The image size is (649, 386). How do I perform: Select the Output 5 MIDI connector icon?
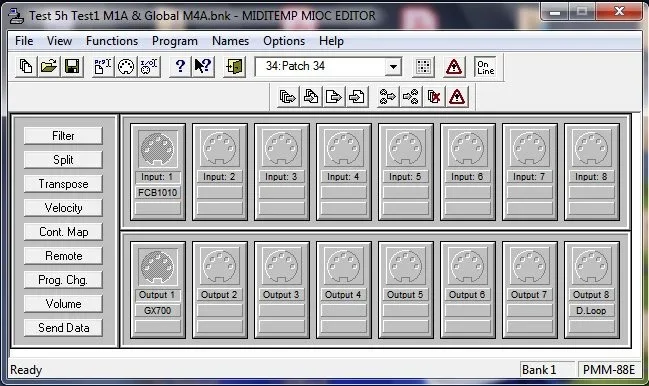coord(406,267)
